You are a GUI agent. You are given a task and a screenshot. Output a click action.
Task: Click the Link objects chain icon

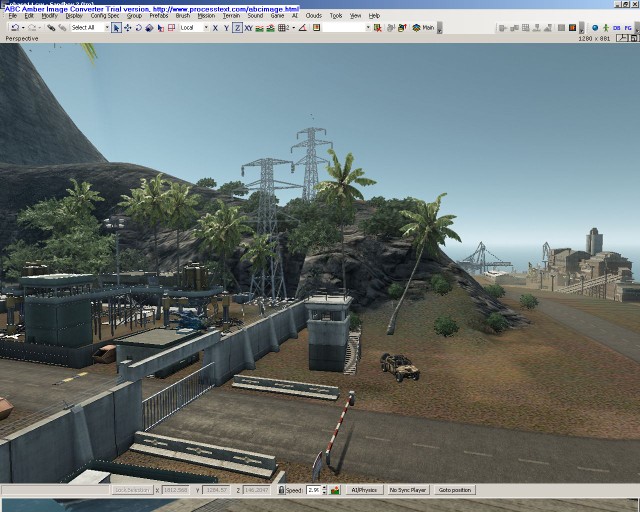[x=51, y=28]
